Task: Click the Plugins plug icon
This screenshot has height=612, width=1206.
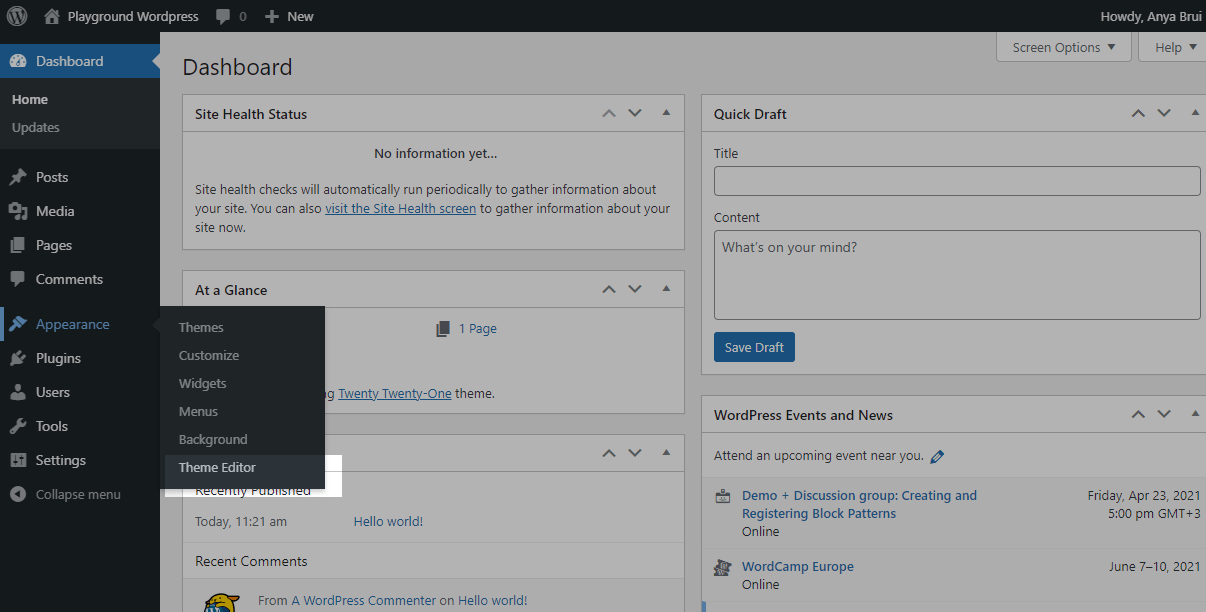Action: pos(18,358)
